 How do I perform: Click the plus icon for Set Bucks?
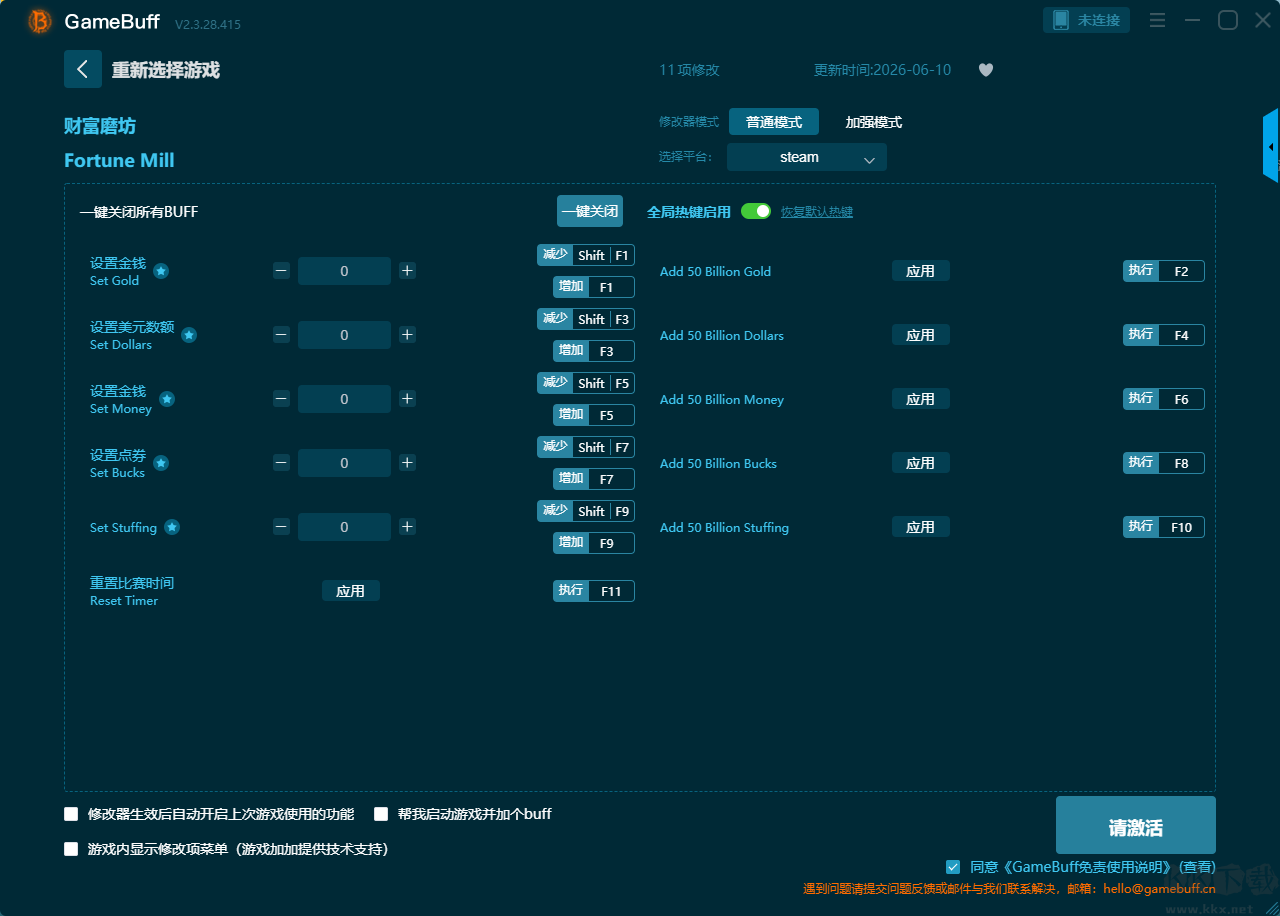[407, 463]
